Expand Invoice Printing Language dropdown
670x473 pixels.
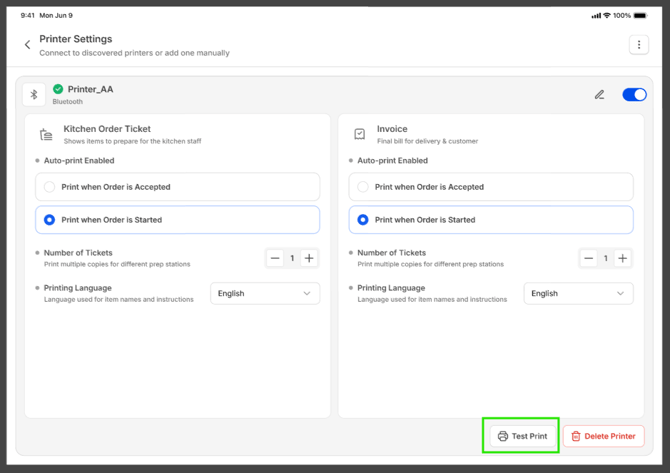[x=578, y=294]
